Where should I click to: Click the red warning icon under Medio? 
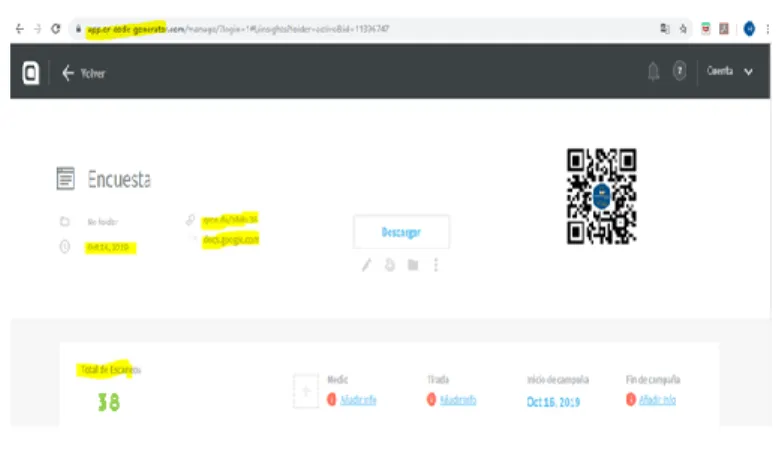[331, 399]
